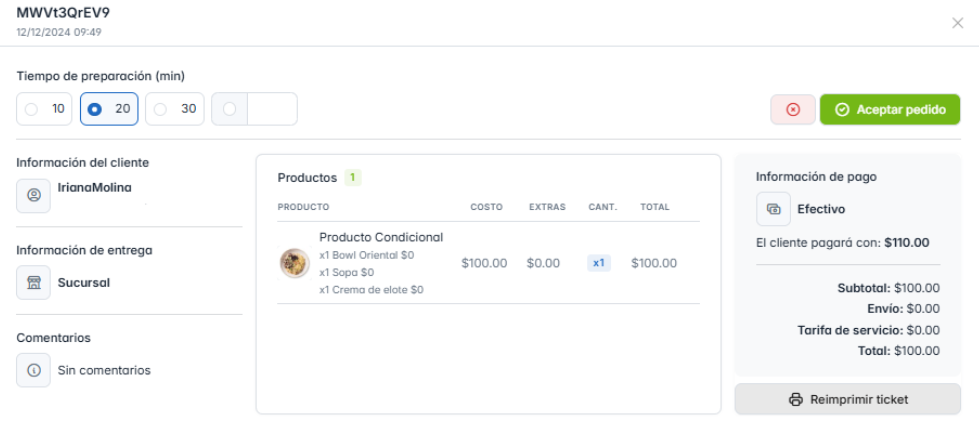This screenshot has width=979, height=432.
Task: Select 20 minutes preparation time
Action: coord(109,109)
